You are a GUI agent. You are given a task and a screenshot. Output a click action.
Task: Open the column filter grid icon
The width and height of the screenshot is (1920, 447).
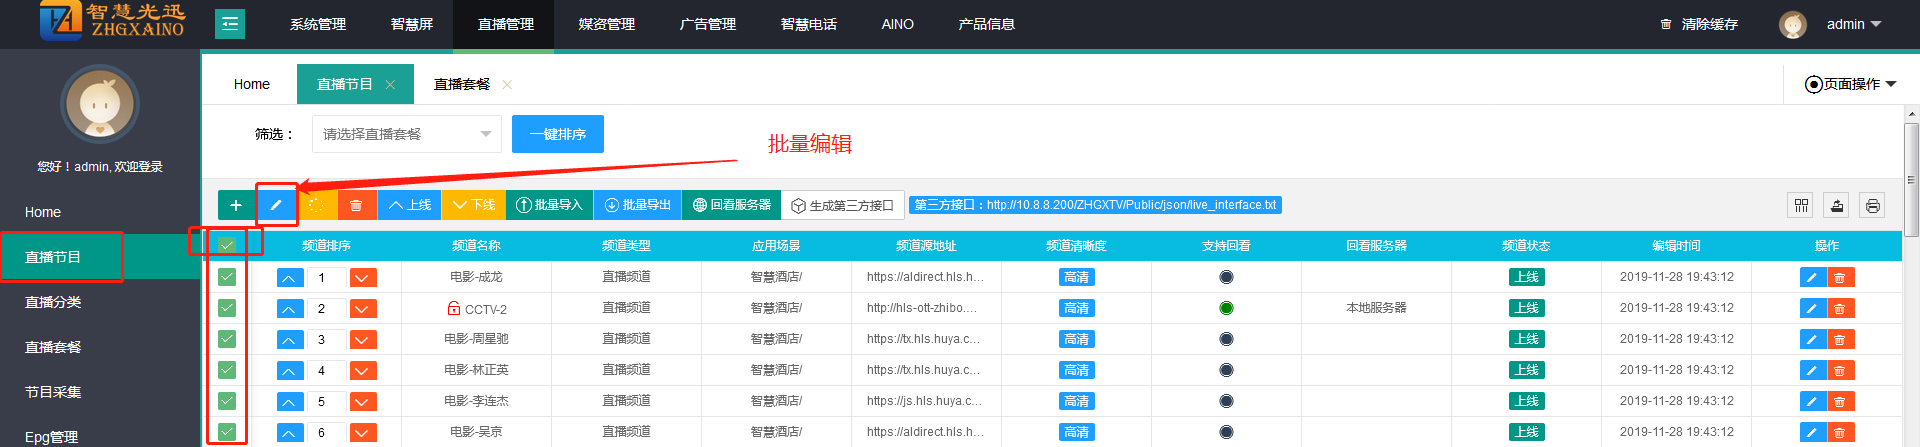pos(1801,205)
